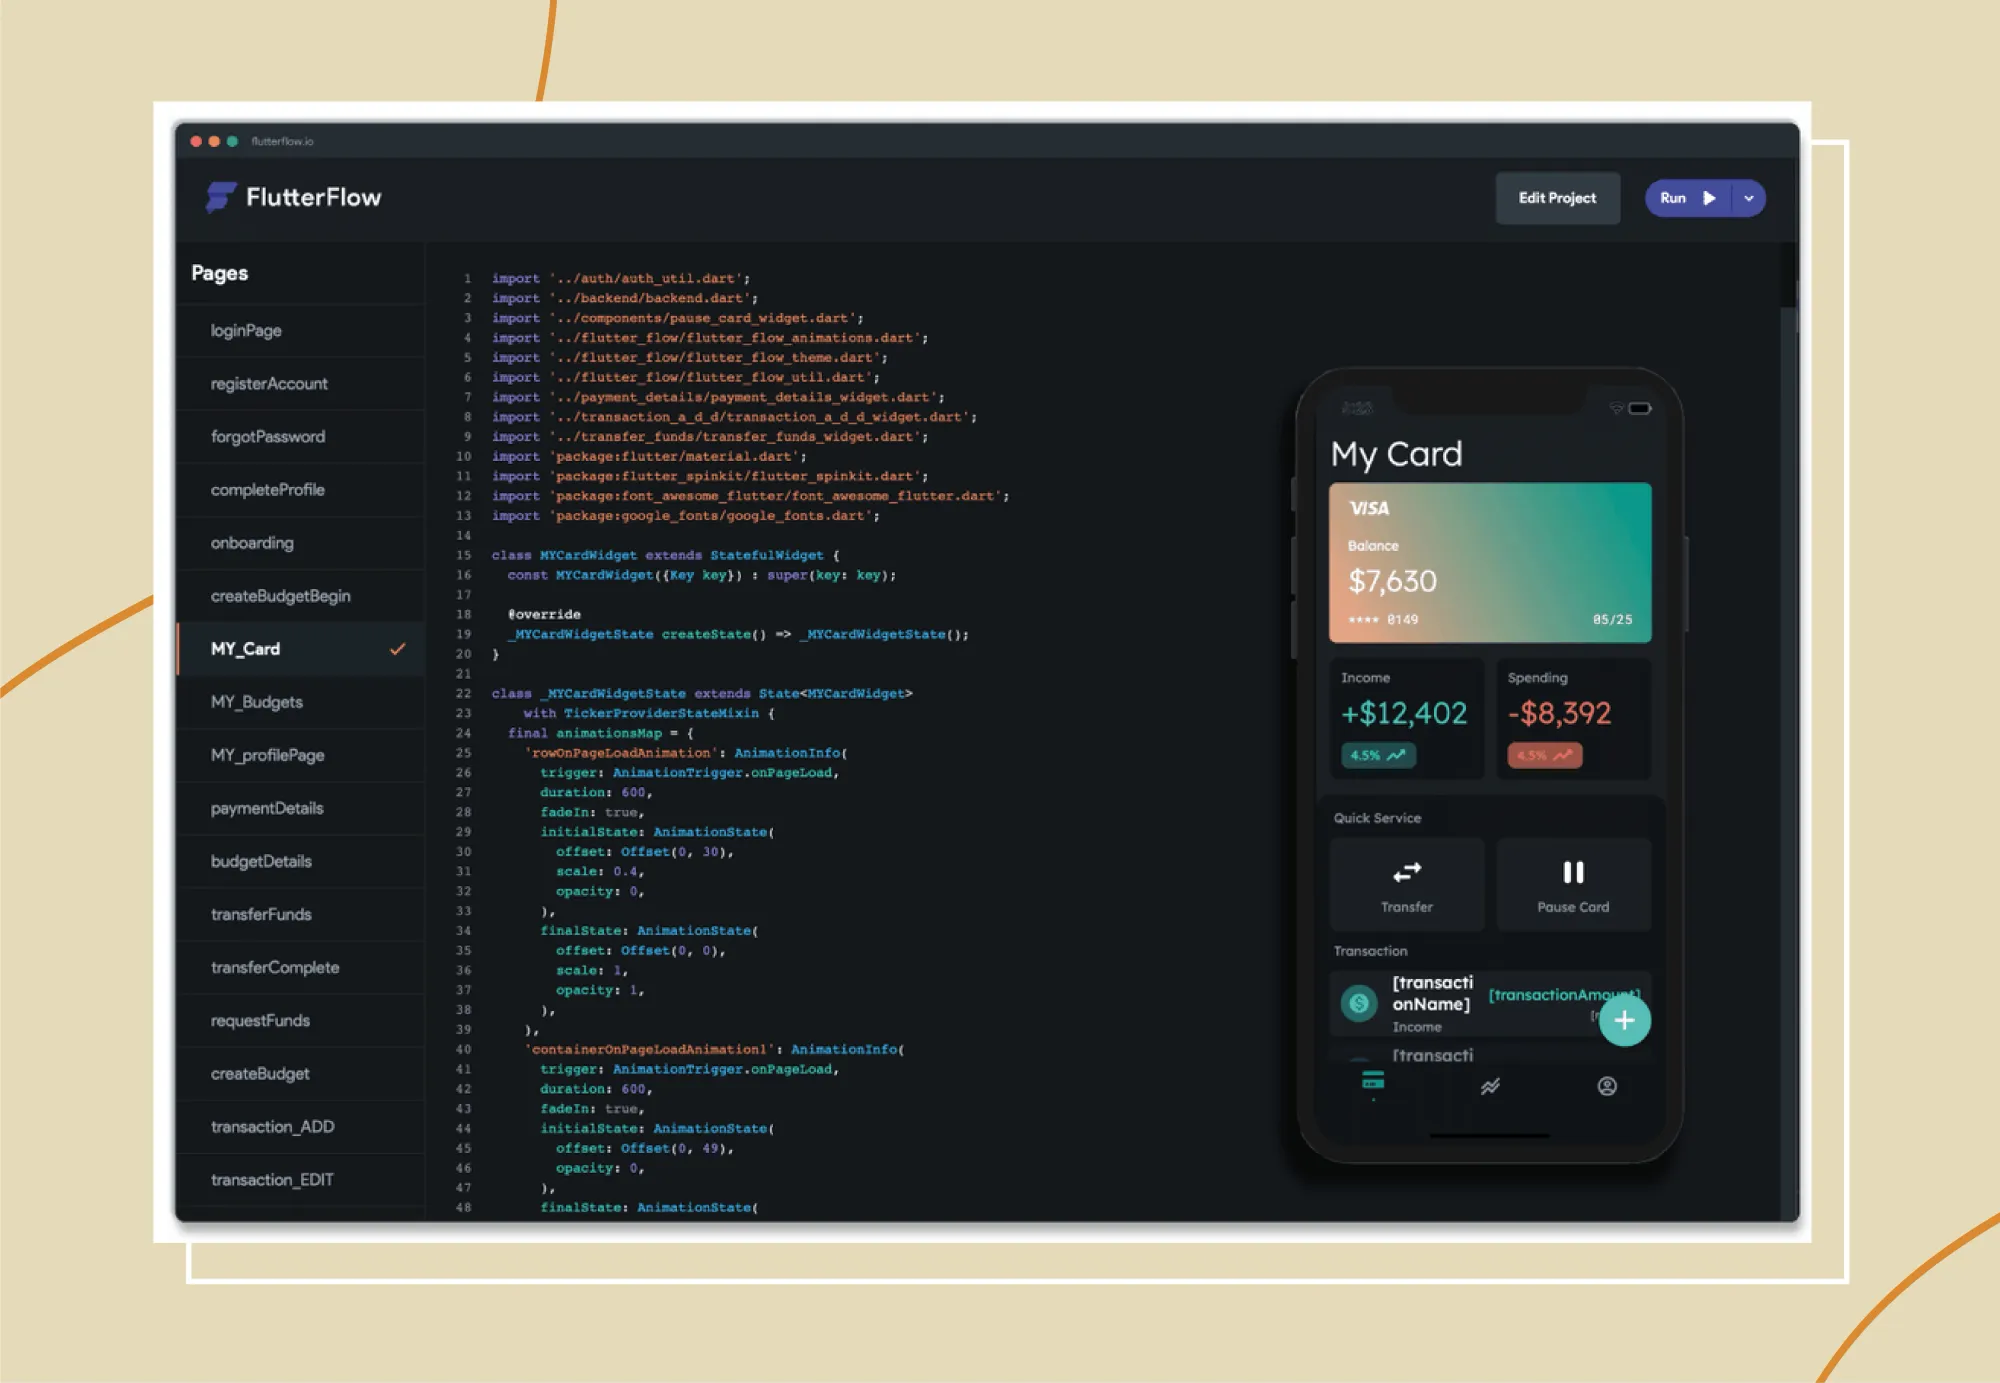
Task: Select the paymentDetails page
Action: coord(300,808)
